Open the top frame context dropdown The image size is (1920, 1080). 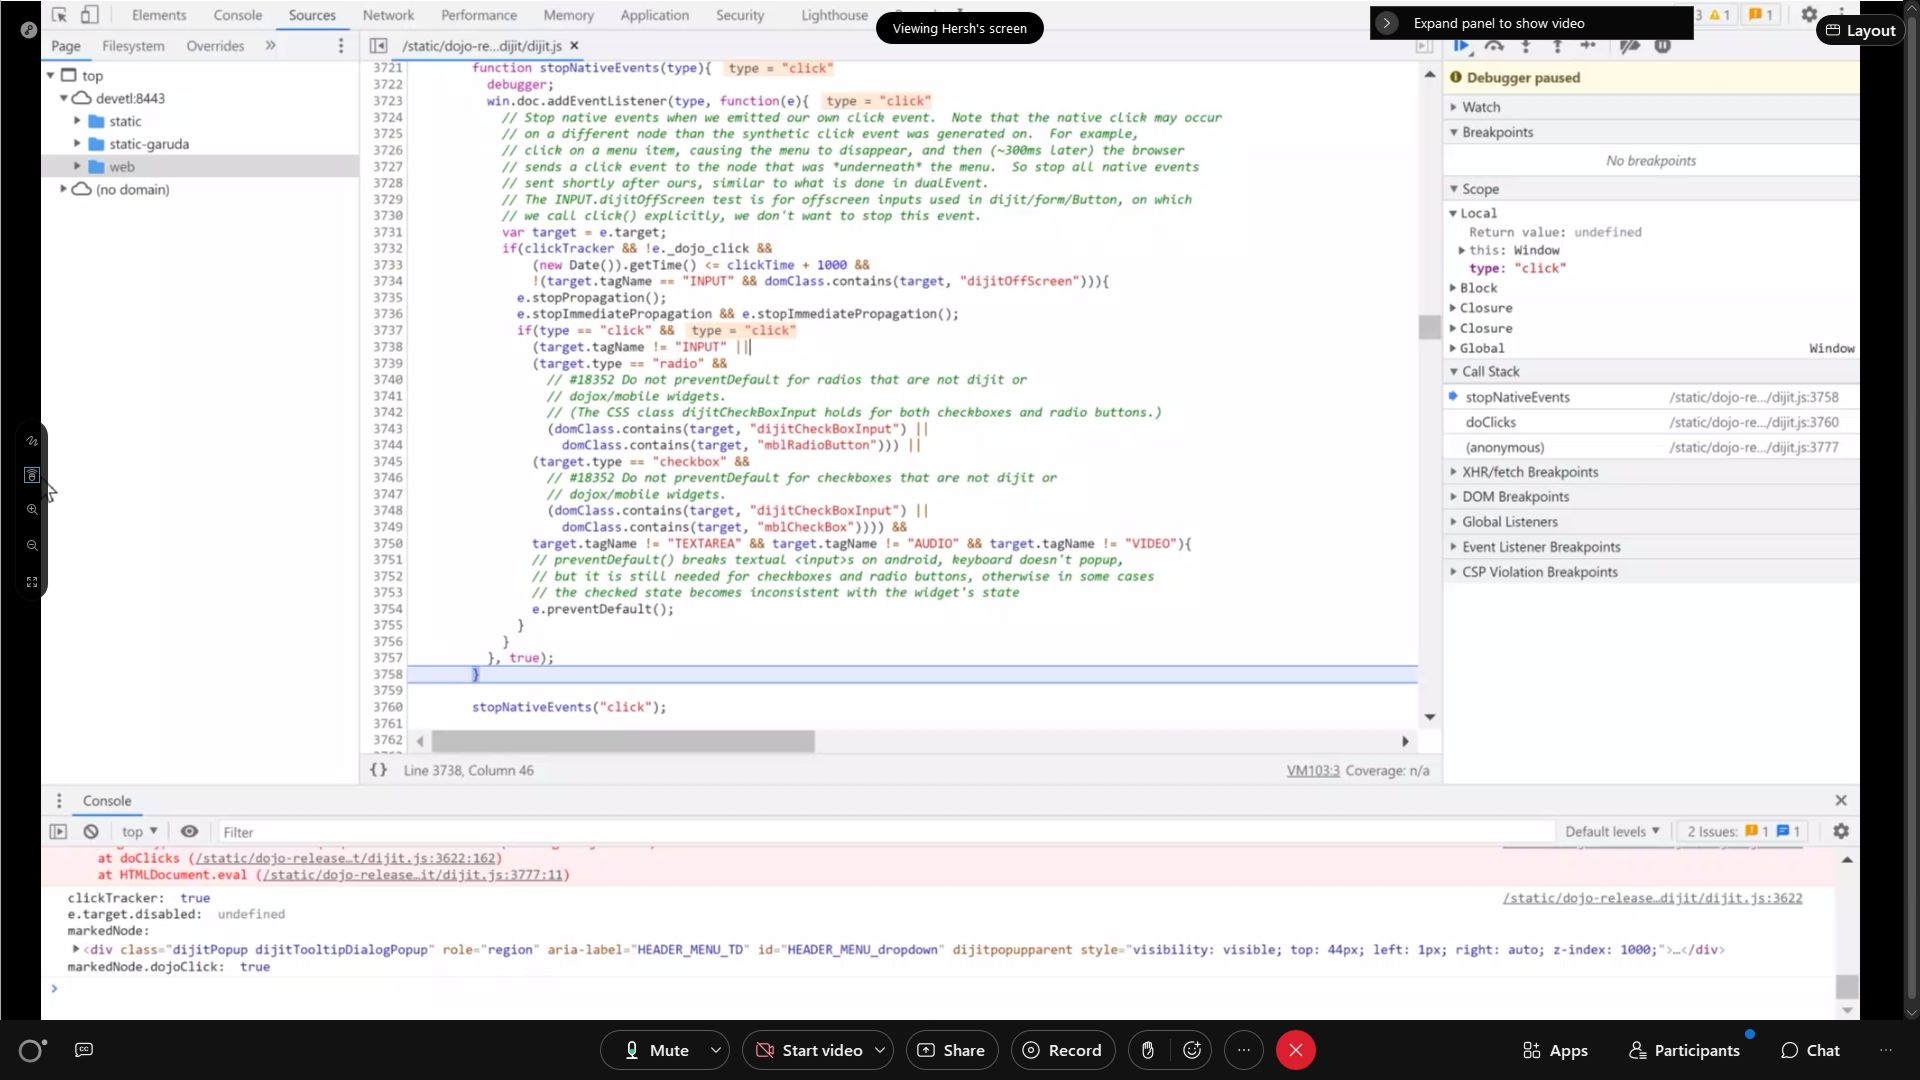point(139,831)
